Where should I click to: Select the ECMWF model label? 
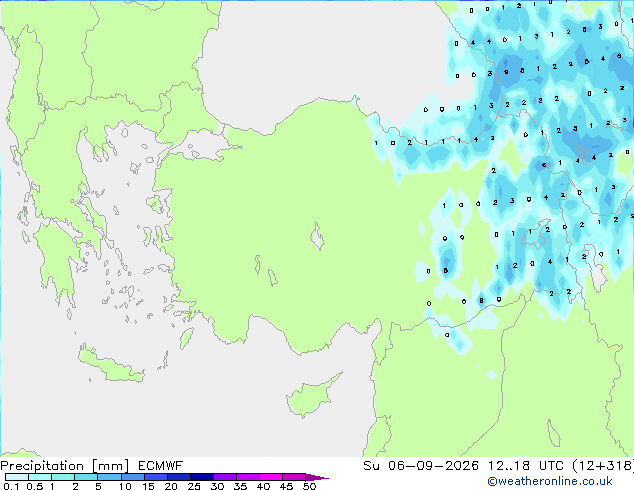160,466
